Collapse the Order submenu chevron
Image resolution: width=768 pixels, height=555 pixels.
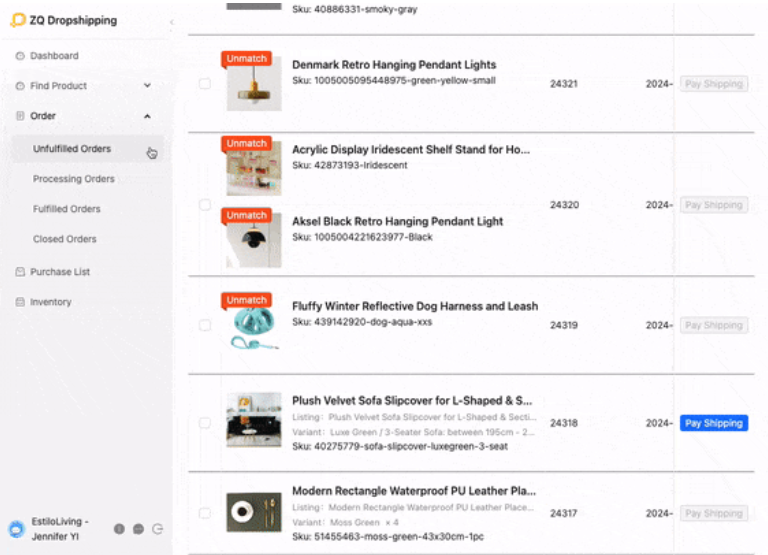(x=147, y=116)
